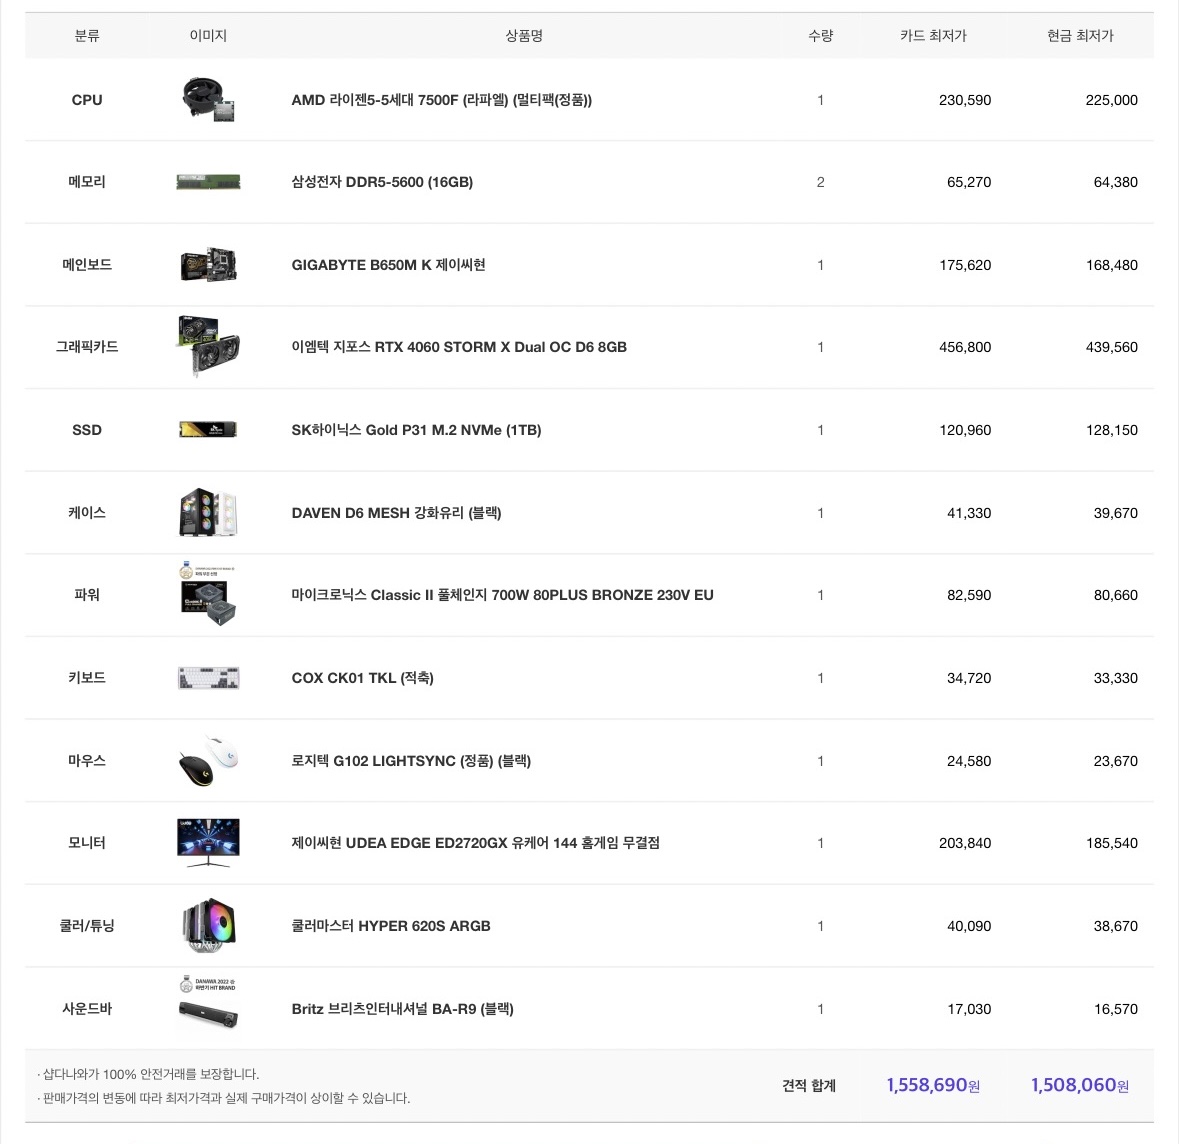The height and width of the screenshot is (1144, 1179).
Task: Click the Logitech G102 mouse image
Action: point(208,760)
